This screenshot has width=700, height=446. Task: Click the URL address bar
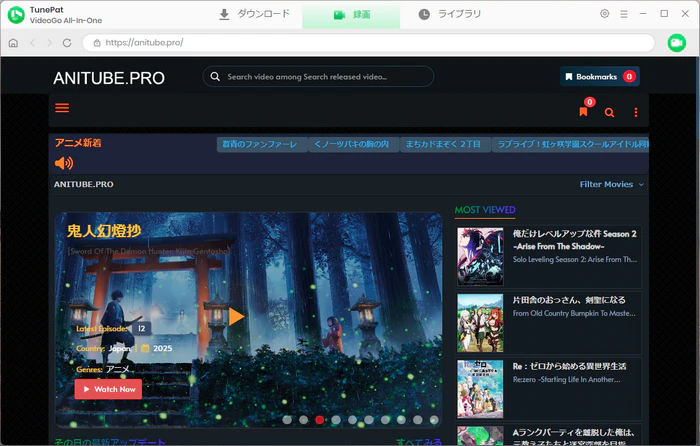point(368,43)
